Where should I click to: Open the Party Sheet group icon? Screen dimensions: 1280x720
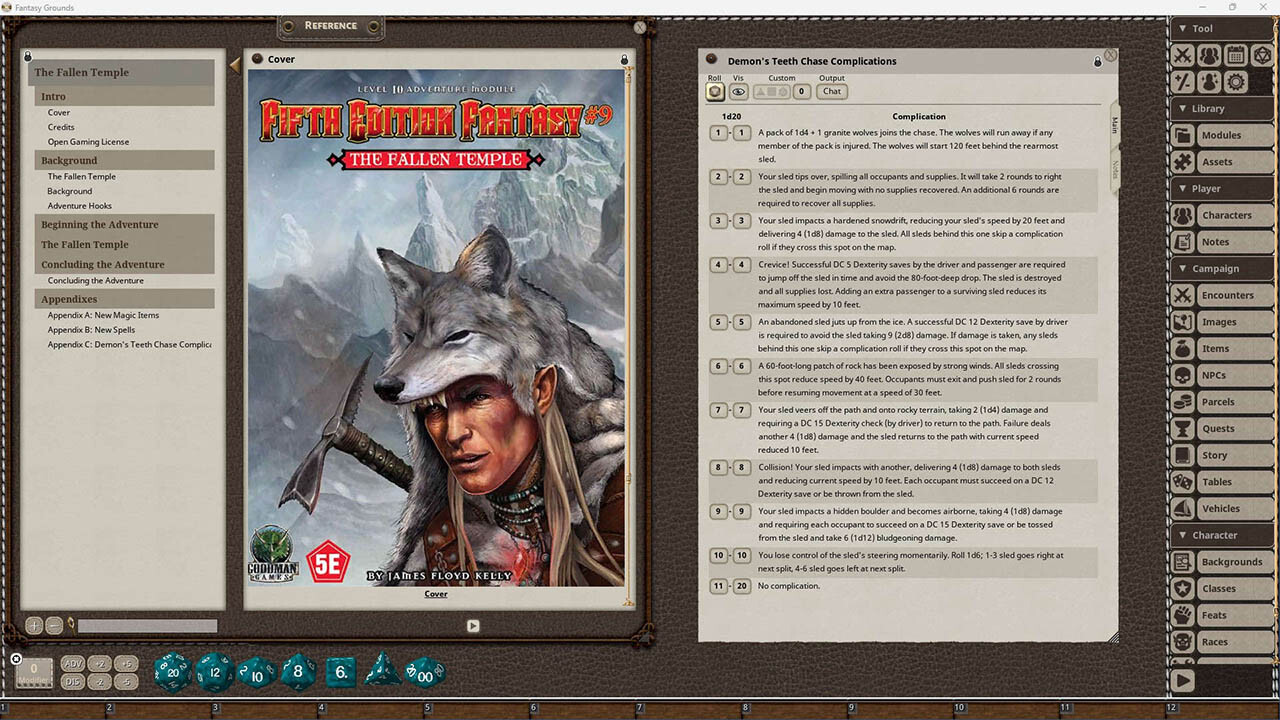[x=1209, y=55]
